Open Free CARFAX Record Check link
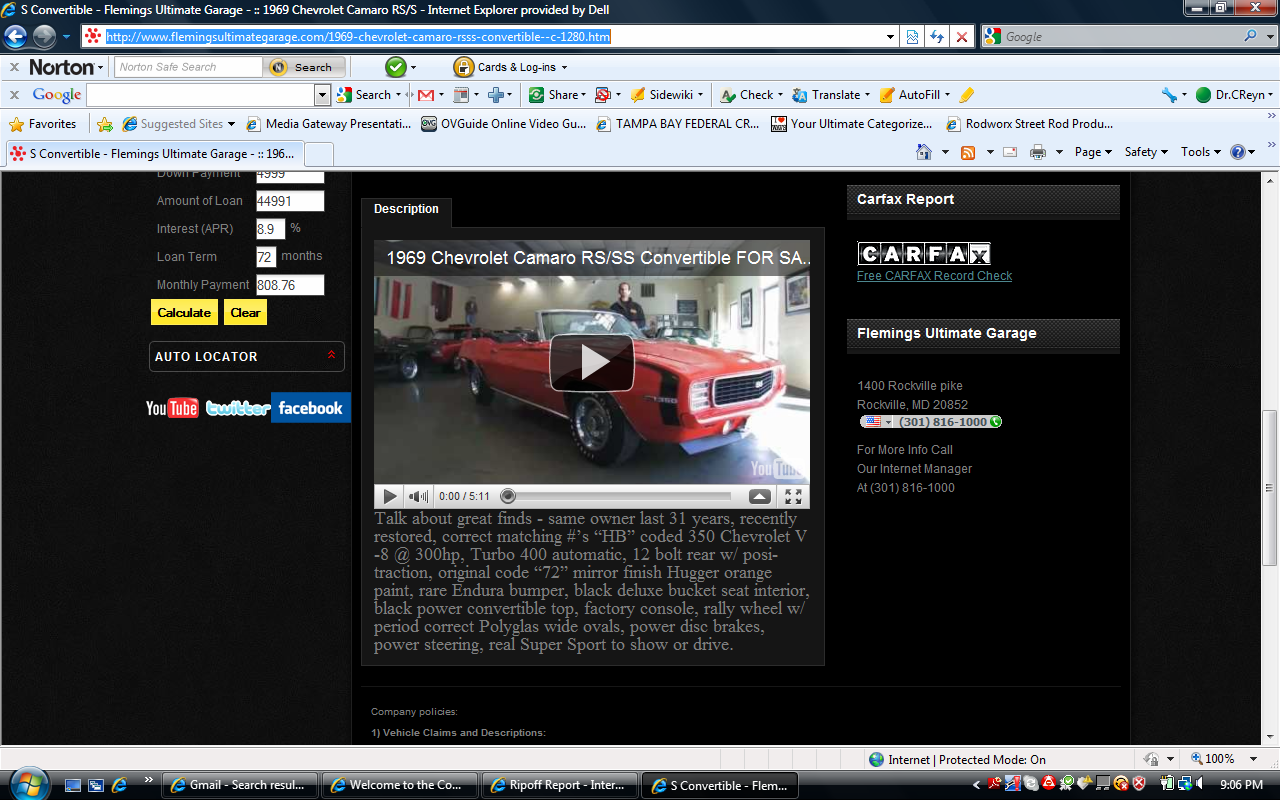Viewport: 1280px width, 800px height. (934, 276)
